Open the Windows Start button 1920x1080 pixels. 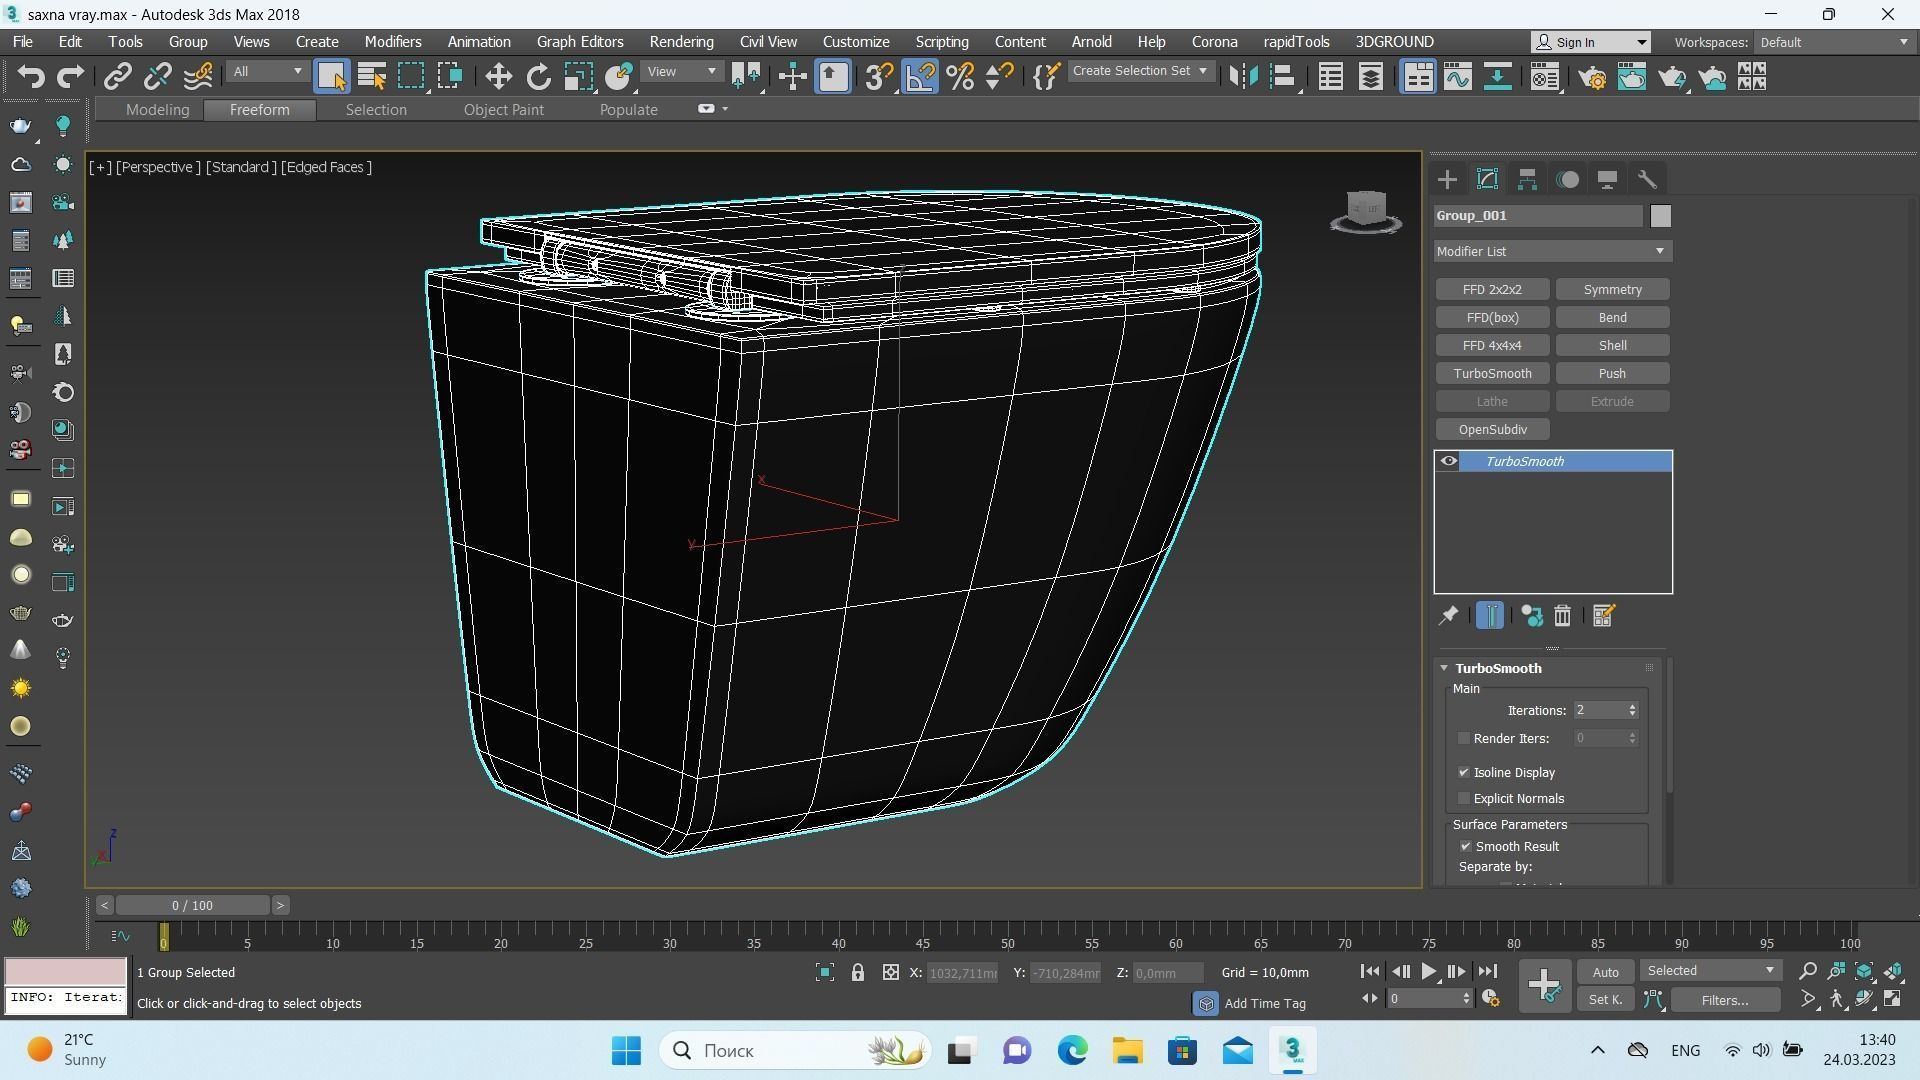coord(626,1050)
